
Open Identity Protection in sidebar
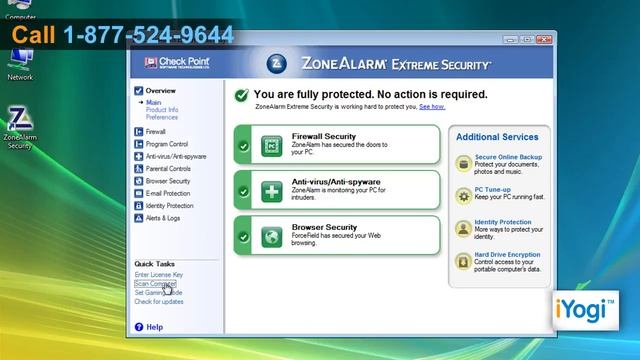(169, 206)
